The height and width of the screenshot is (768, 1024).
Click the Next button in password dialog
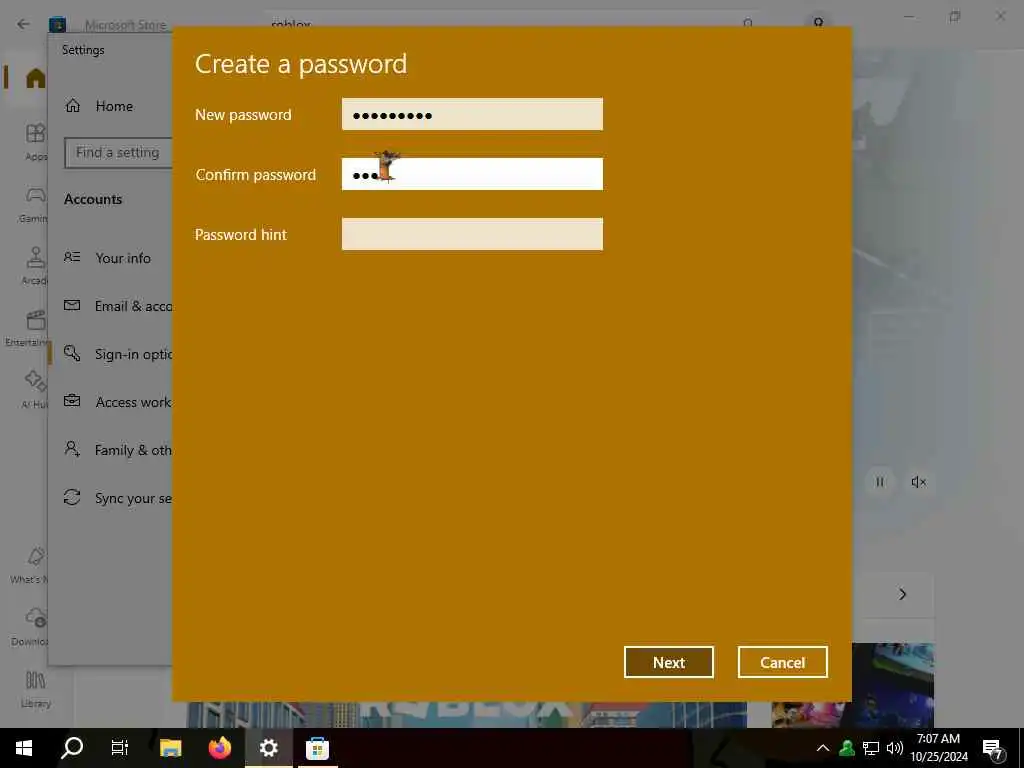[x=669, y=662]
